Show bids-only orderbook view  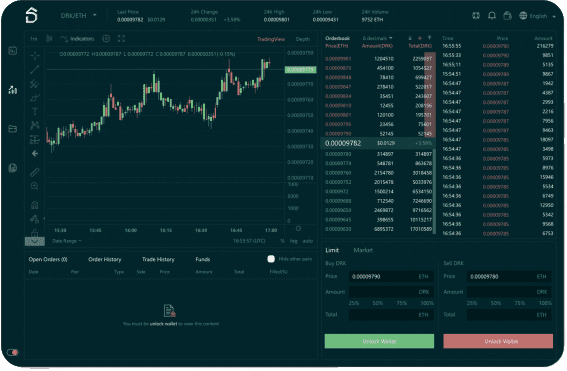(430, 38)
